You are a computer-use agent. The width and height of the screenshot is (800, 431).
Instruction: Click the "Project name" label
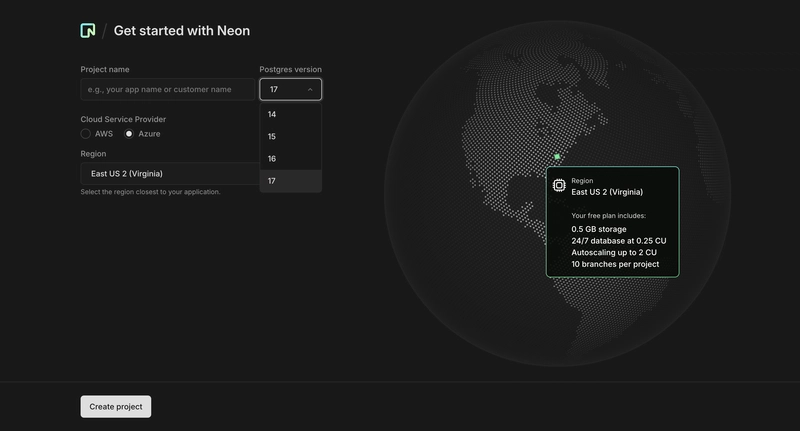(x=105, y=69)
